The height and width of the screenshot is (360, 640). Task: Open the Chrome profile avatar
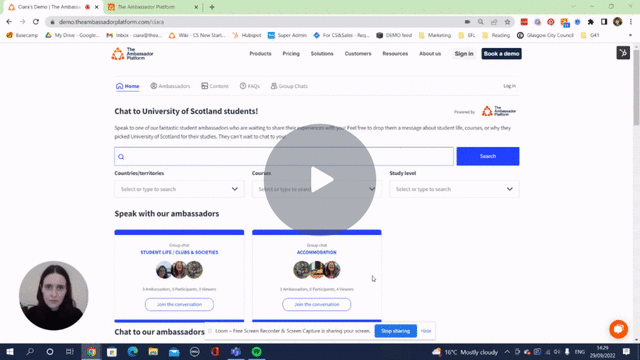pos(618,22)
